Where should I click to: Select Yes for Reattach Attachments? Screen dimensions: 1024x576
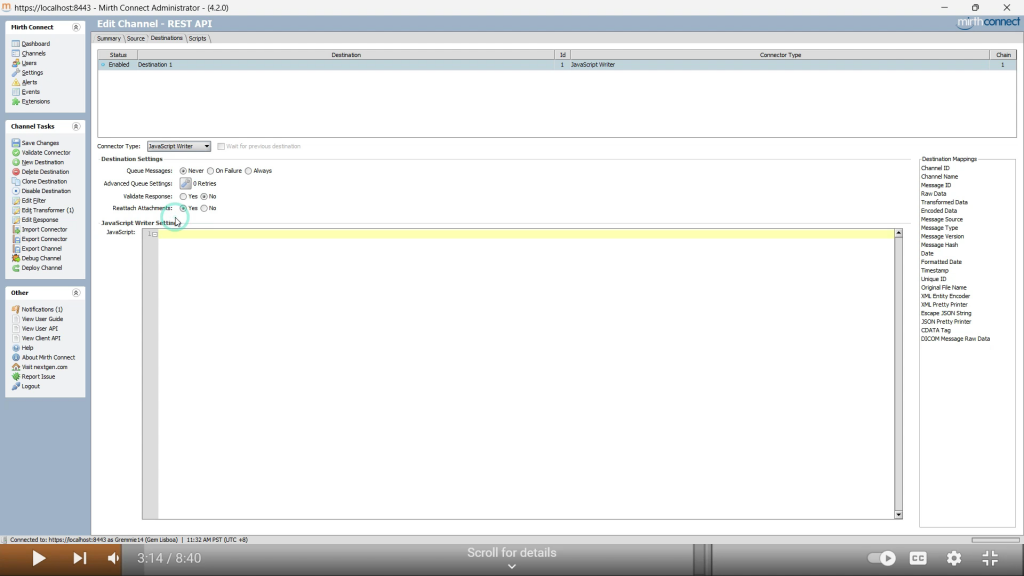[184, 208]
